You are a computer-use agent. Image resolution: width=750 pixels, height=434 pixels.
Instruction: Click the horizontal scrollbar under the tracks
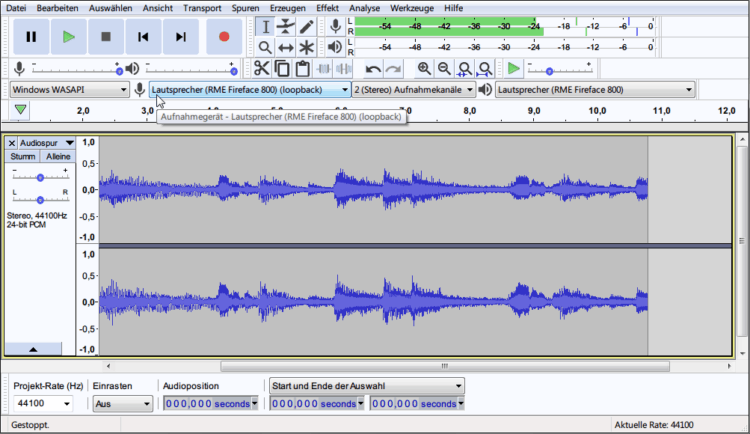pyautogui.click(x=445, y=366)
